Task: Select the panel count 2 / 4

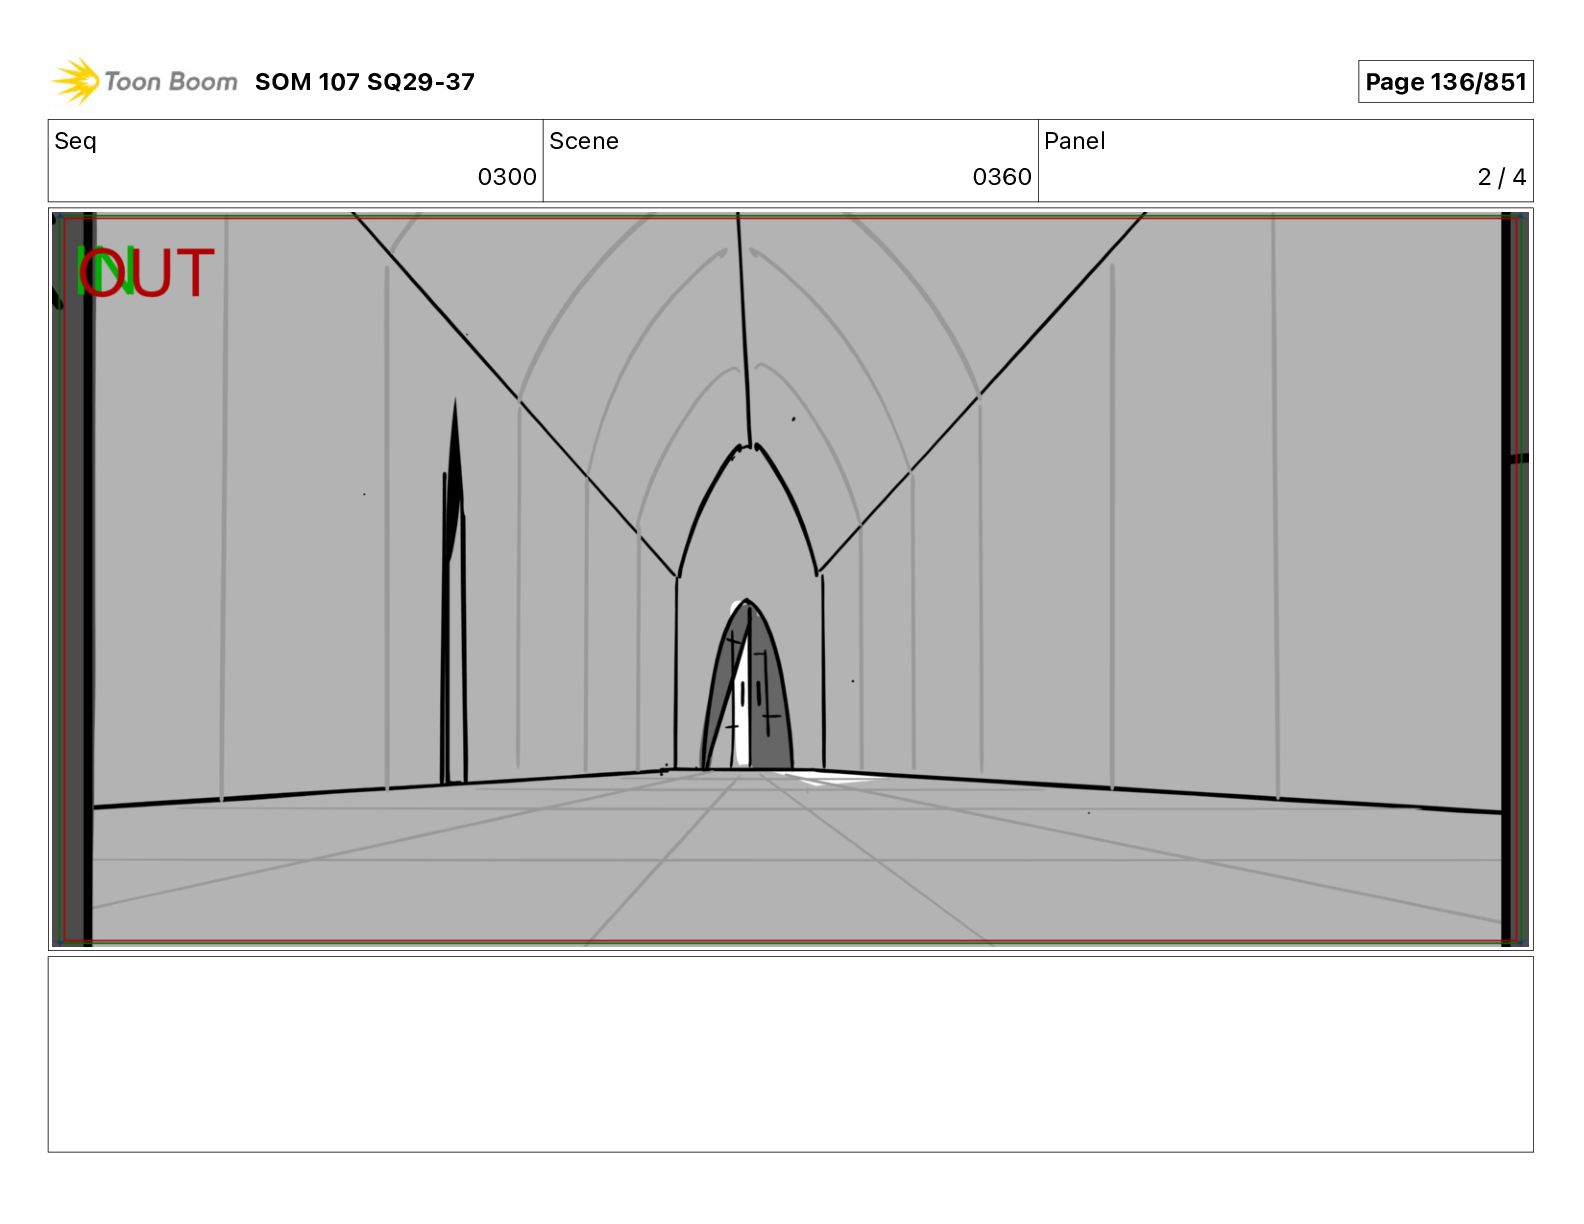Action: (x=1502, y=177)
